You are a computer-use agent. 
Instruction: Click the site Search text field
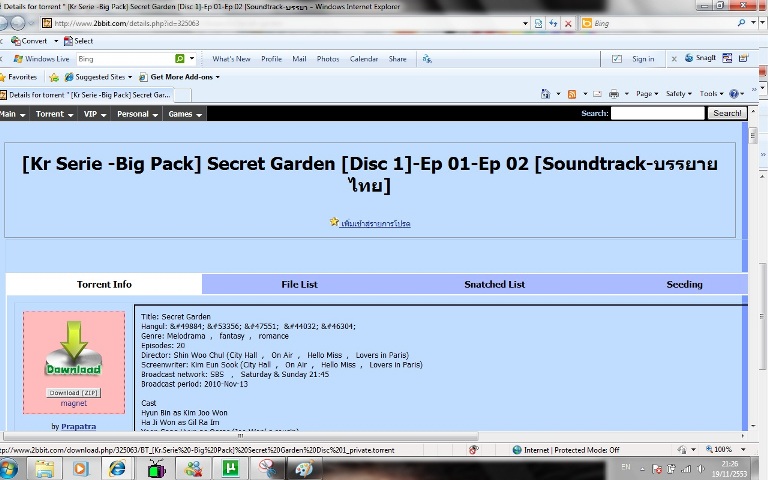tap(657, 113)
